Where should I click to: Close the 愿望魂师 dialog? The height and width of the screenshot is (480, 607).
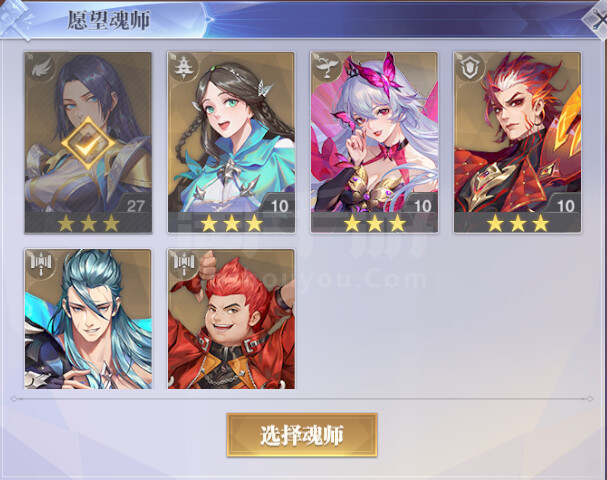(598, 19)
